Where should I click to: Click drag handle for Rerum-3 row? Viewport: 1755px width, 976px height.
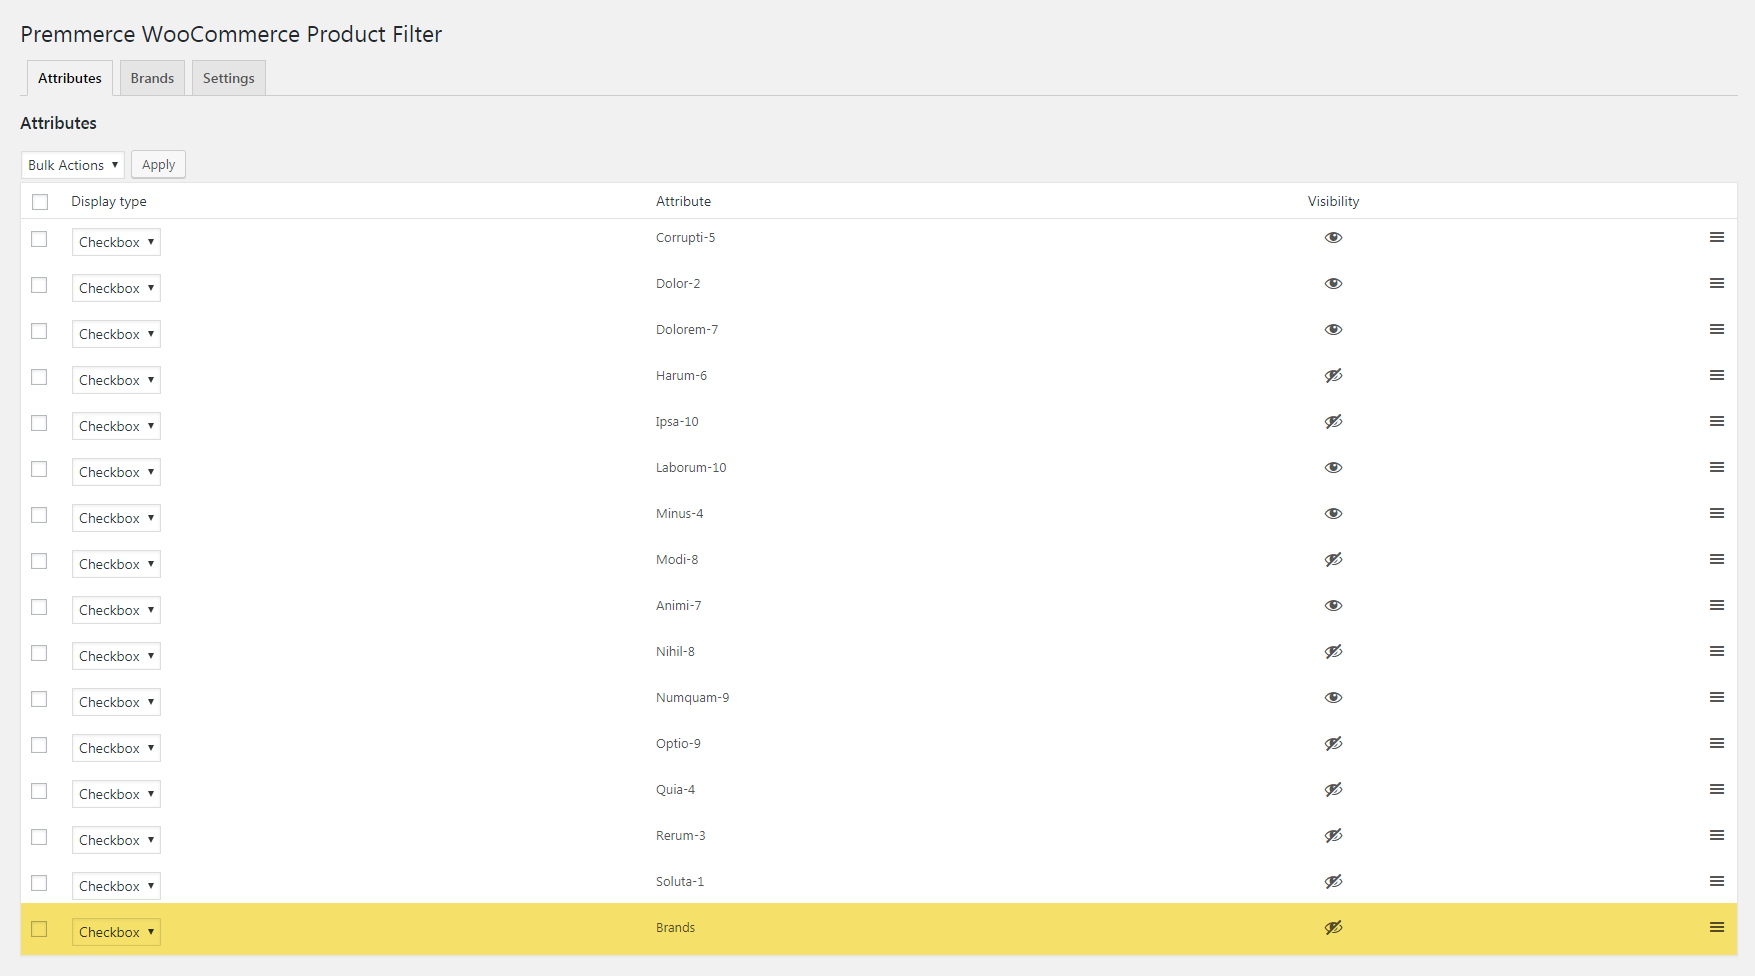(1717, 836)
